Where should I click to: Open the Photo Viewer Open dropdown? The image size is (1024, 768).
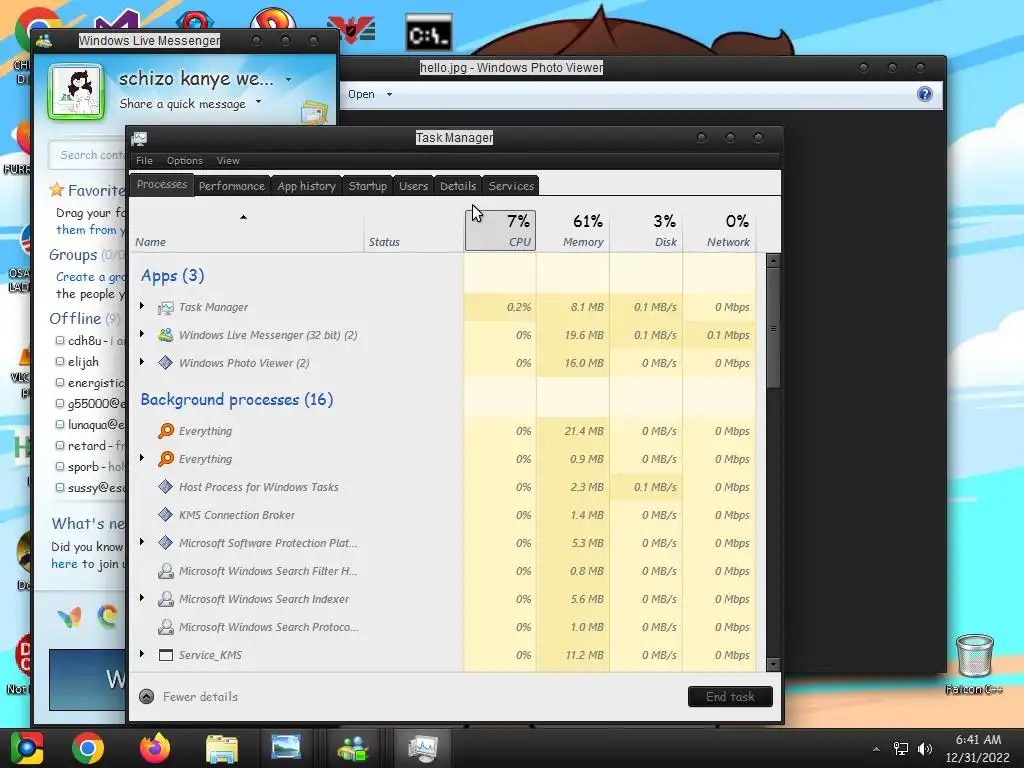[370, 94]
